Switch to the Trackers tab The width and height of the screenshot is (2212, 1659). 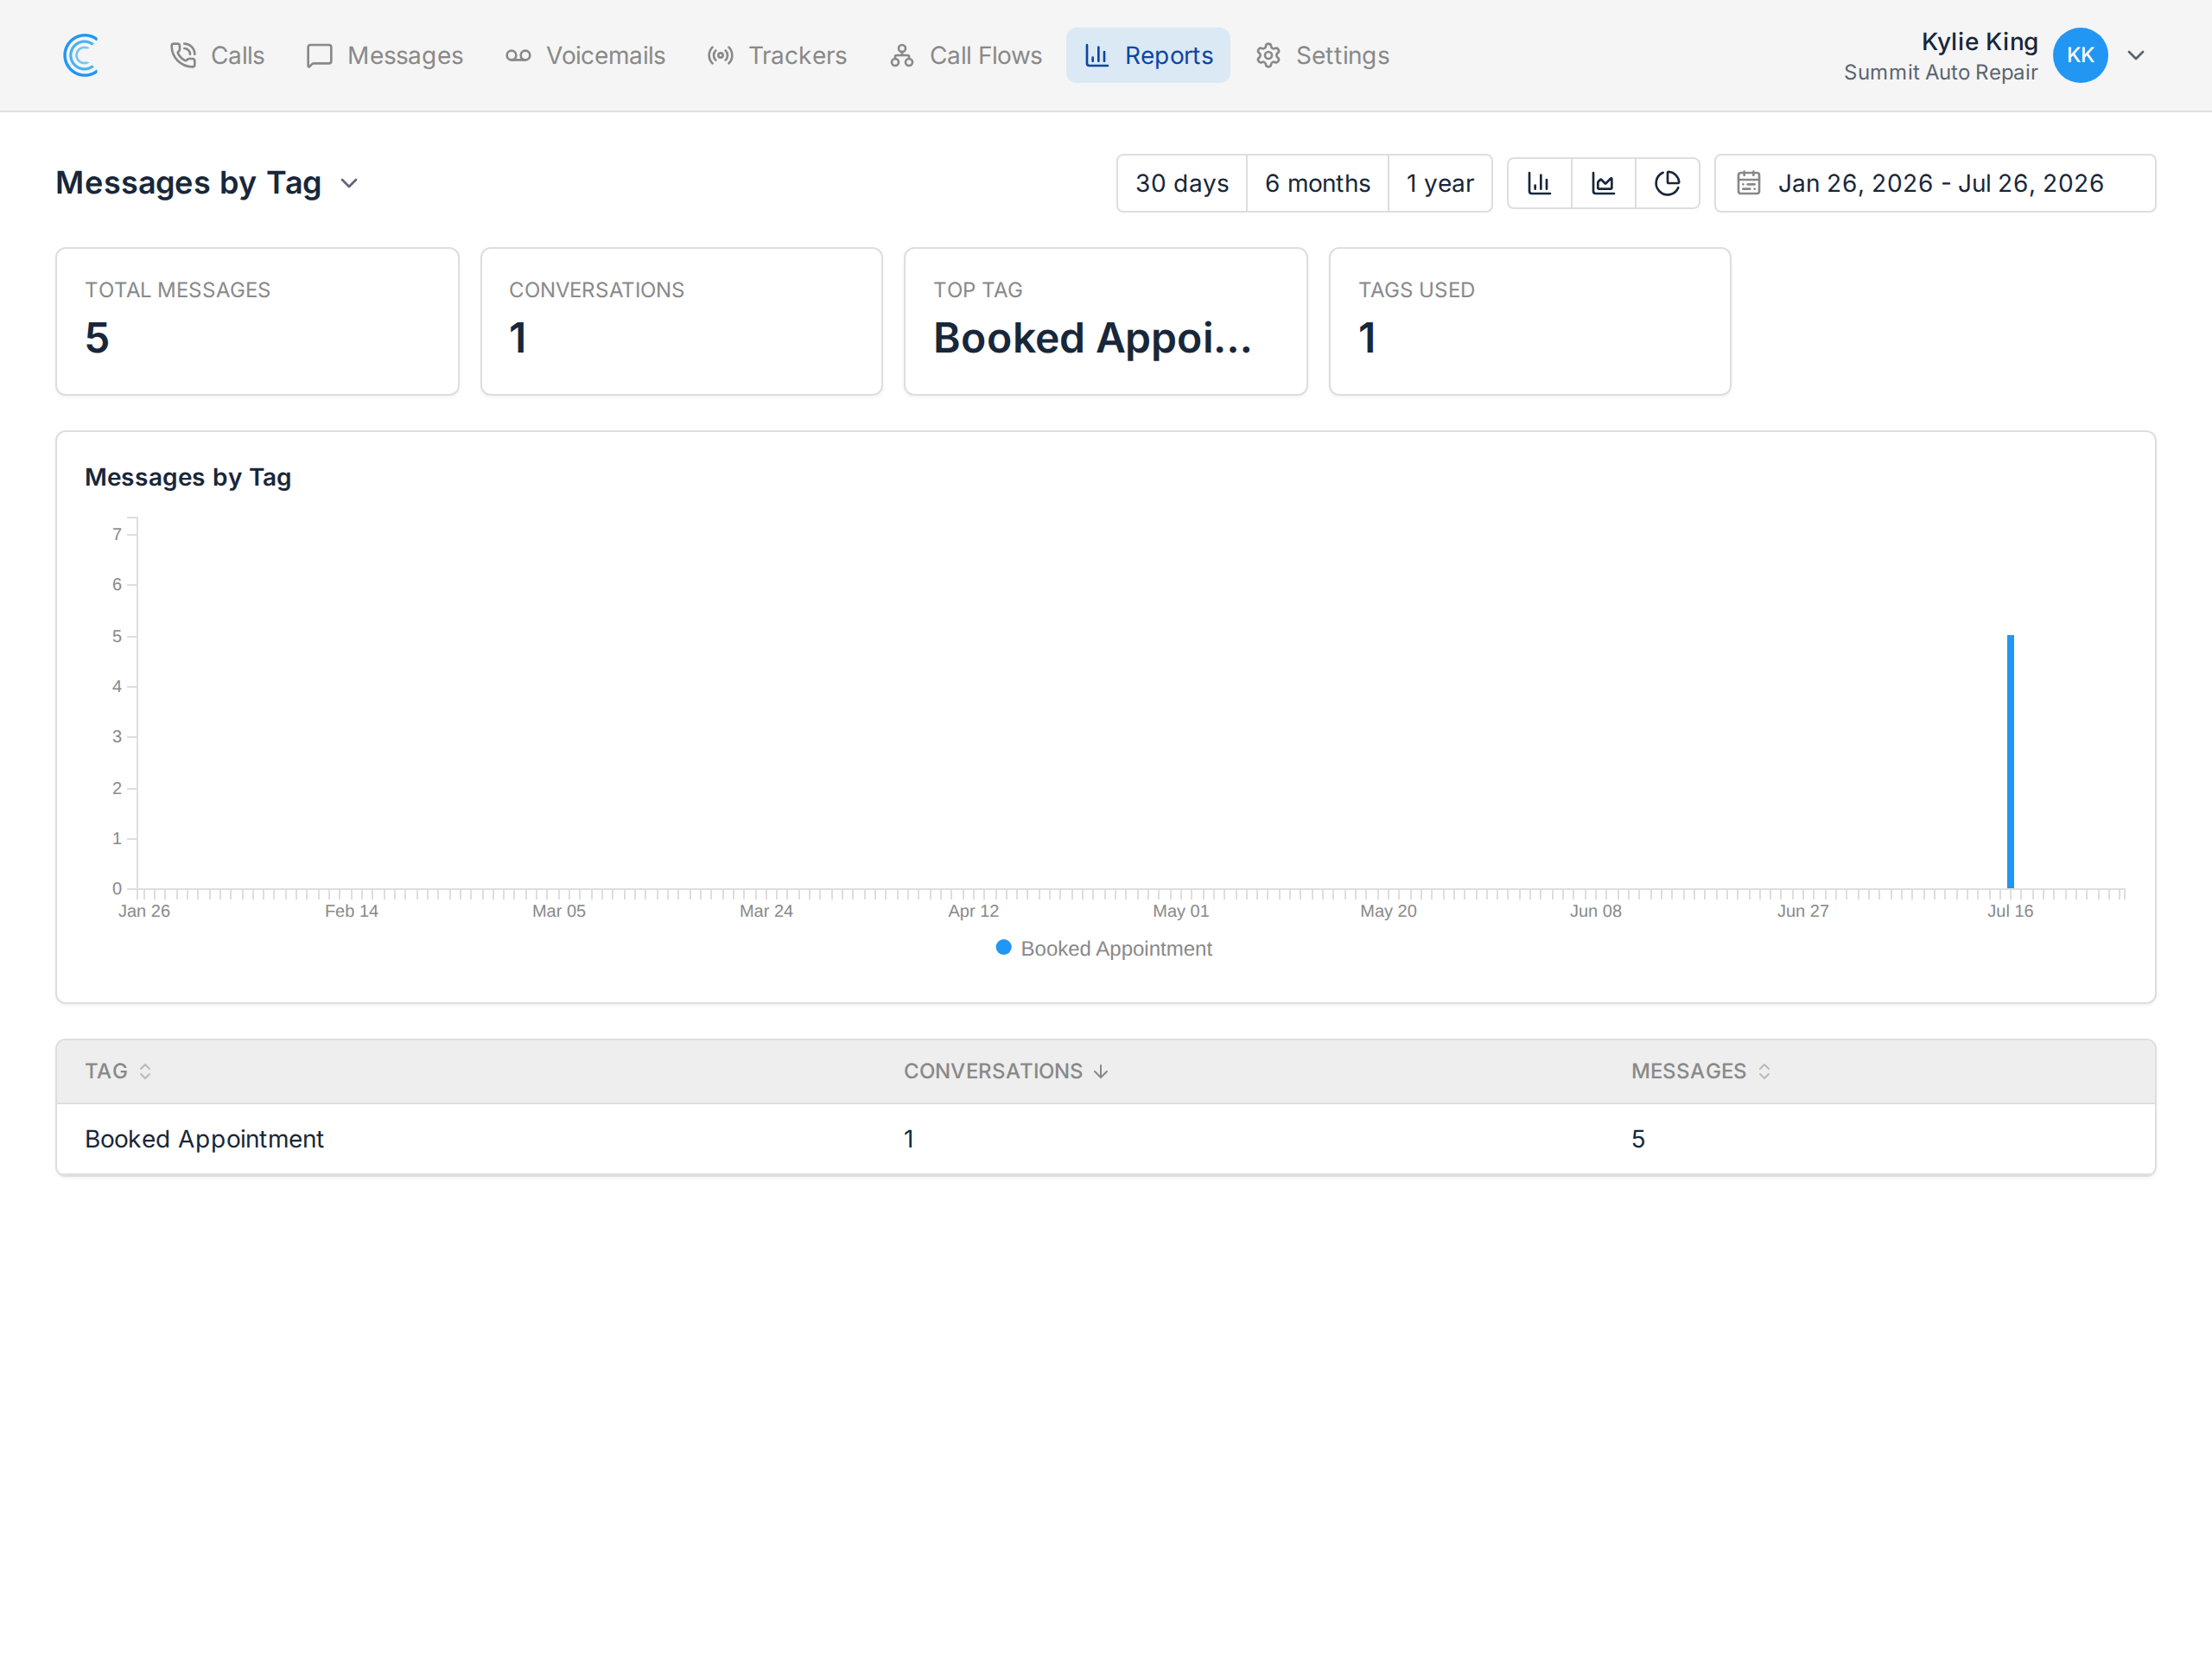click(x=777, y=55)
